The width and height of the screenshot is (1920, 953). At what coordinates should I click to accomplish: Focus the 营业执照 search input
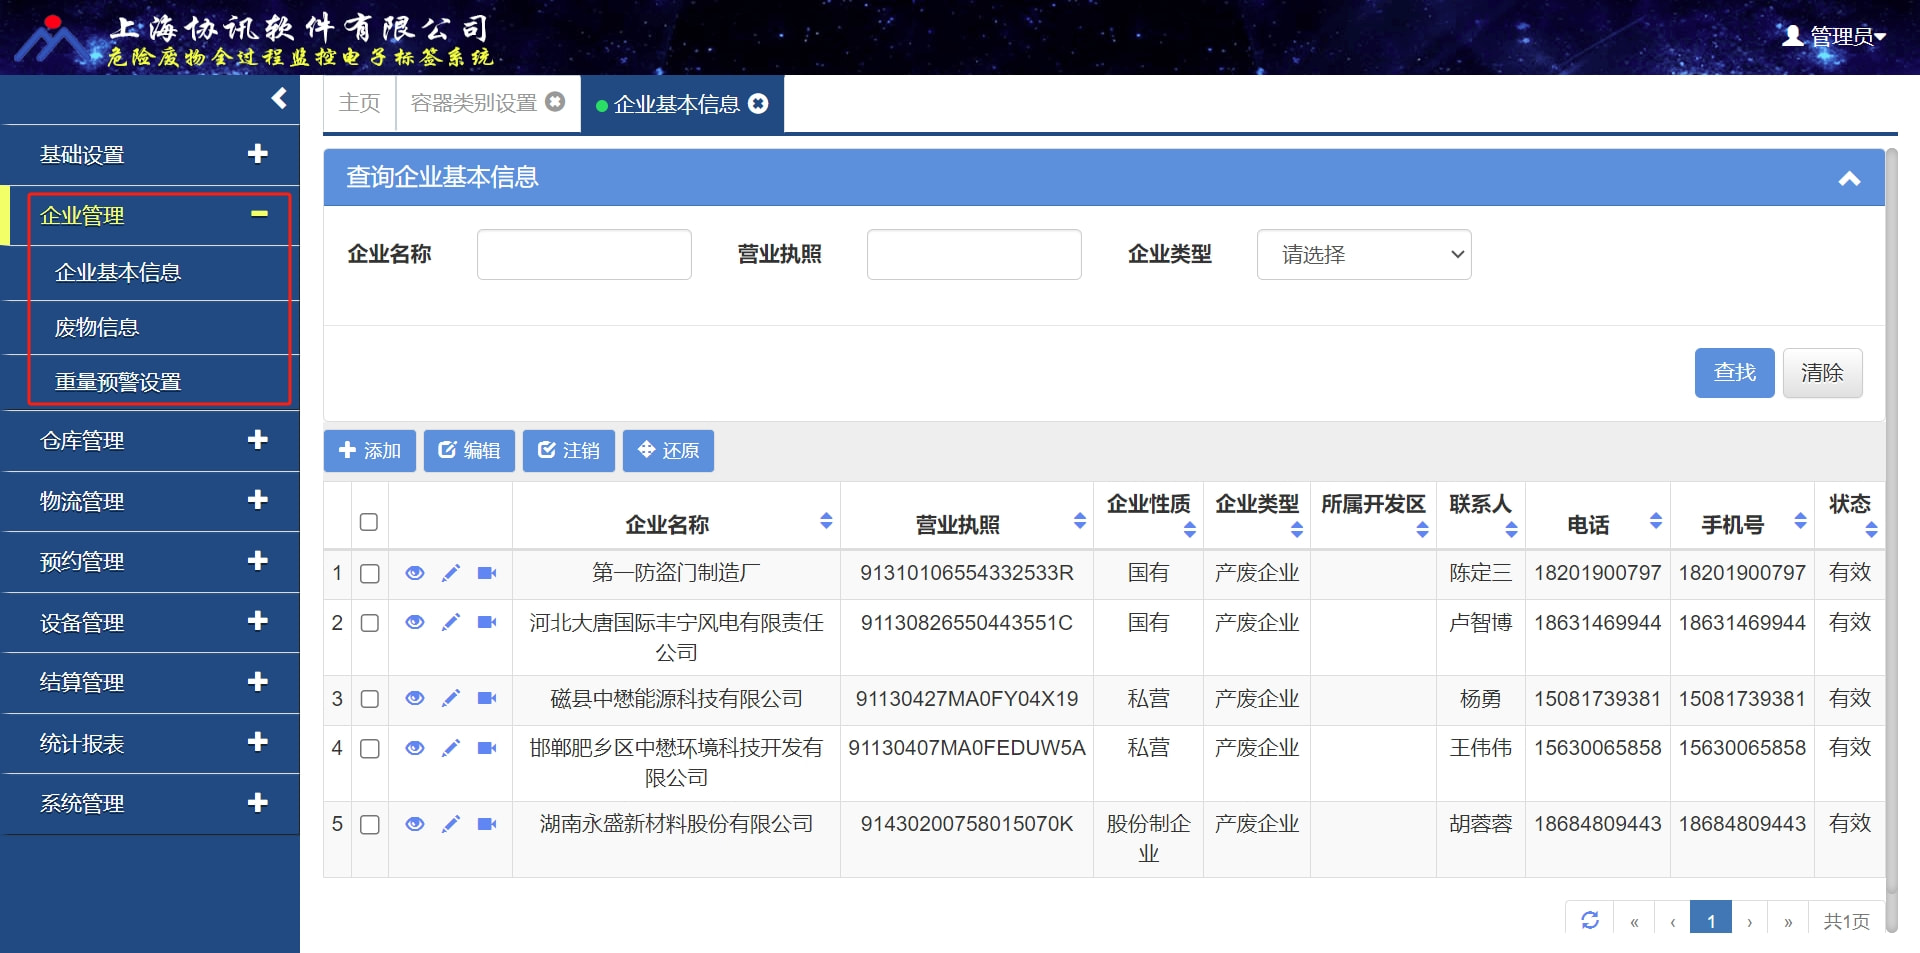click(x=974, y=254)
